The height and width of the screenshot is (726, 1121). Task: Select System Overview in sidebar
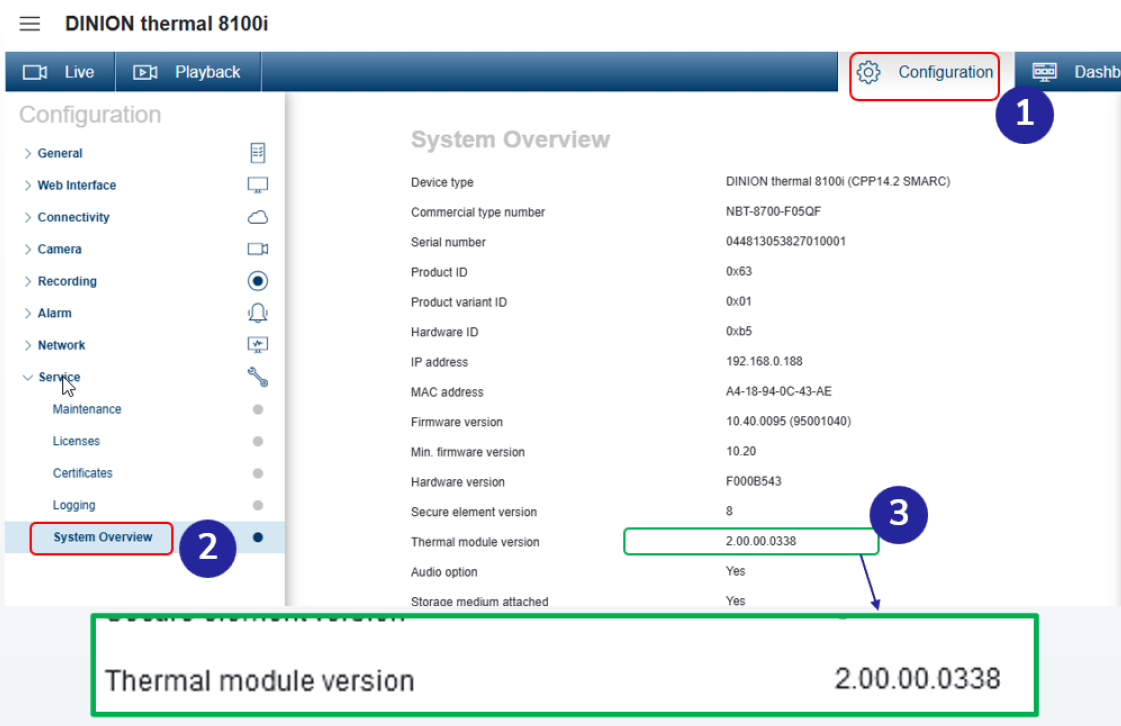coord(103,537)
